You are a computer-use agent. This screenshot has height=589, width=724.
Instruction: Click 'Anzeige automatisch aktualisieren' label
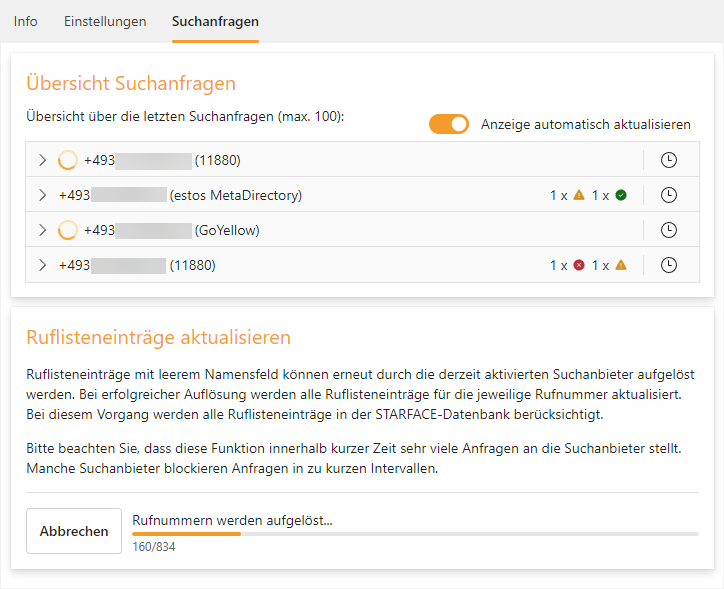pyautogui.click(x=585, y=124)
